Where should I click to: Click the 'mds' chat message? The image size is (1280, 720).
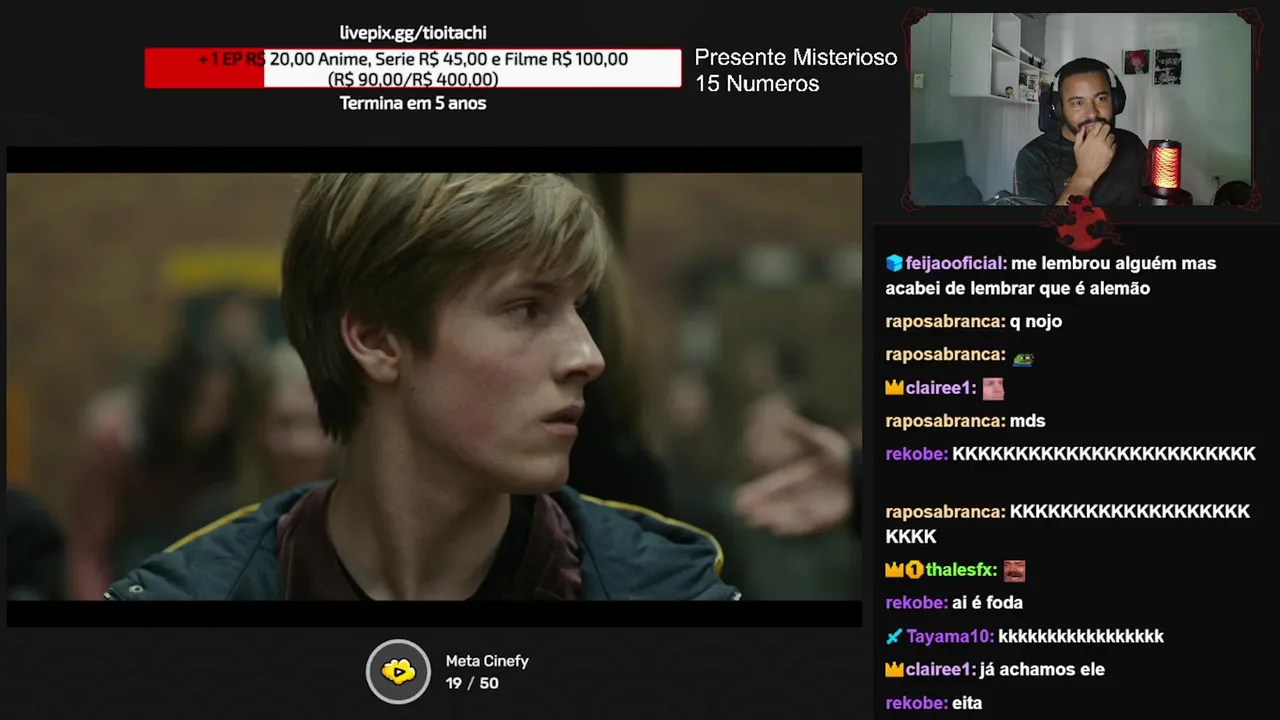coord(1028,421)
